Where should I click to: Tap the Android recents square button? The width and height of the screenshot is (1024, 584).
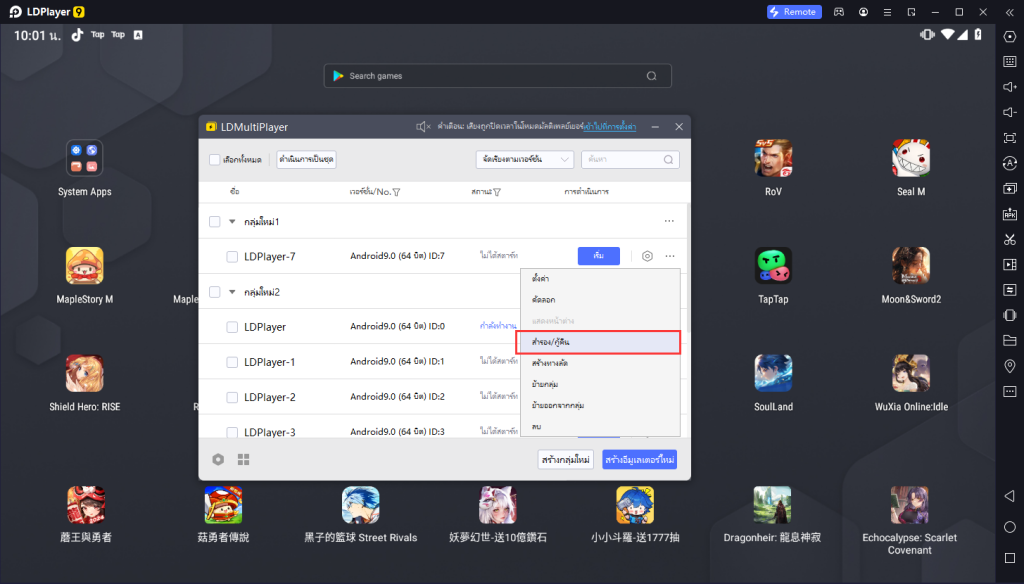[1010, 558]
